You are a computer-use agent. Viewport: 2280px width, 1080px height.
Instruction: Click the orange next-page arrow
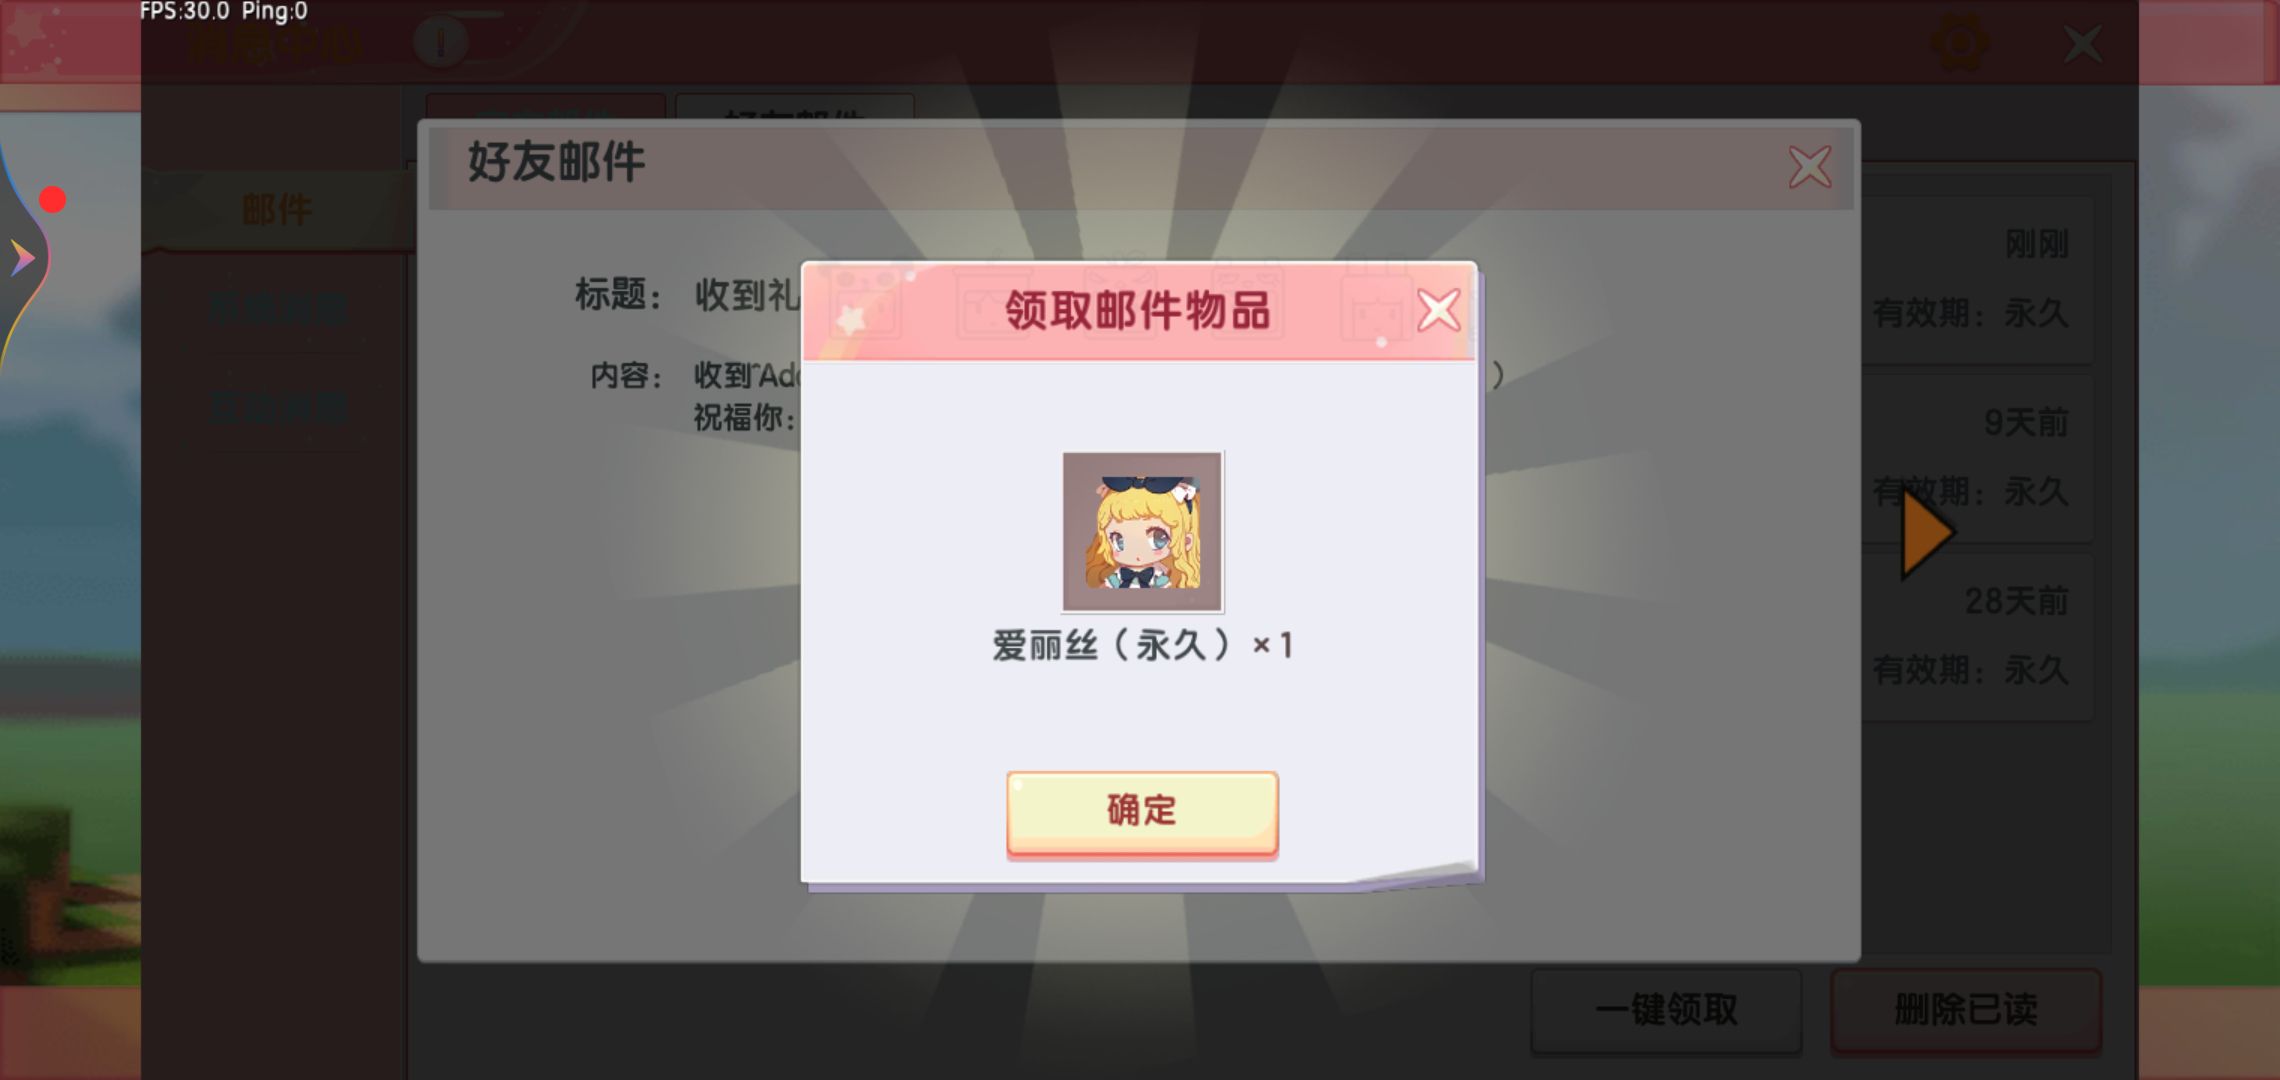[x=1927, y=535]
